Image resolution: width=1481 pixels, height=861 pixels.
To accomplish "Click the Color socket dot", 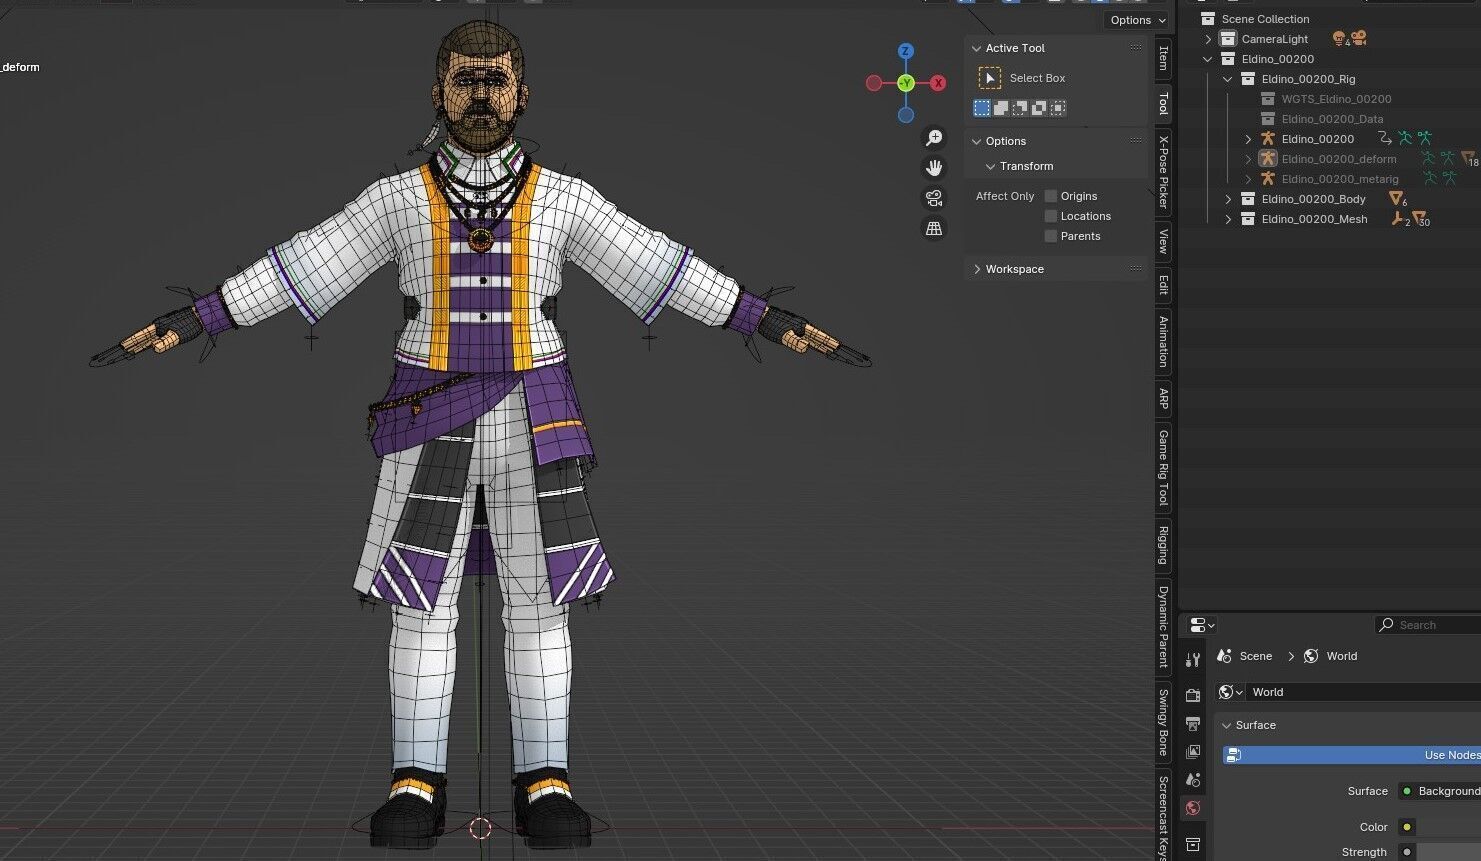I will [1406, 827].
